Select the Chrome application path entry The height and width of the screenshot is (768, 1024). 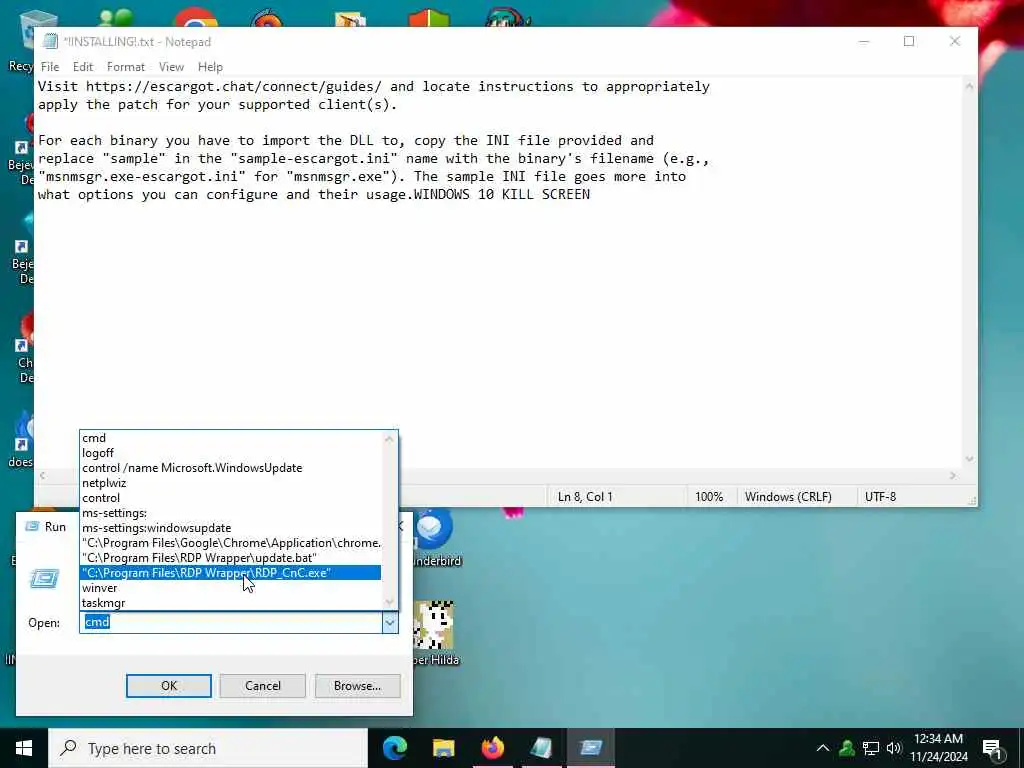[231, 543]
